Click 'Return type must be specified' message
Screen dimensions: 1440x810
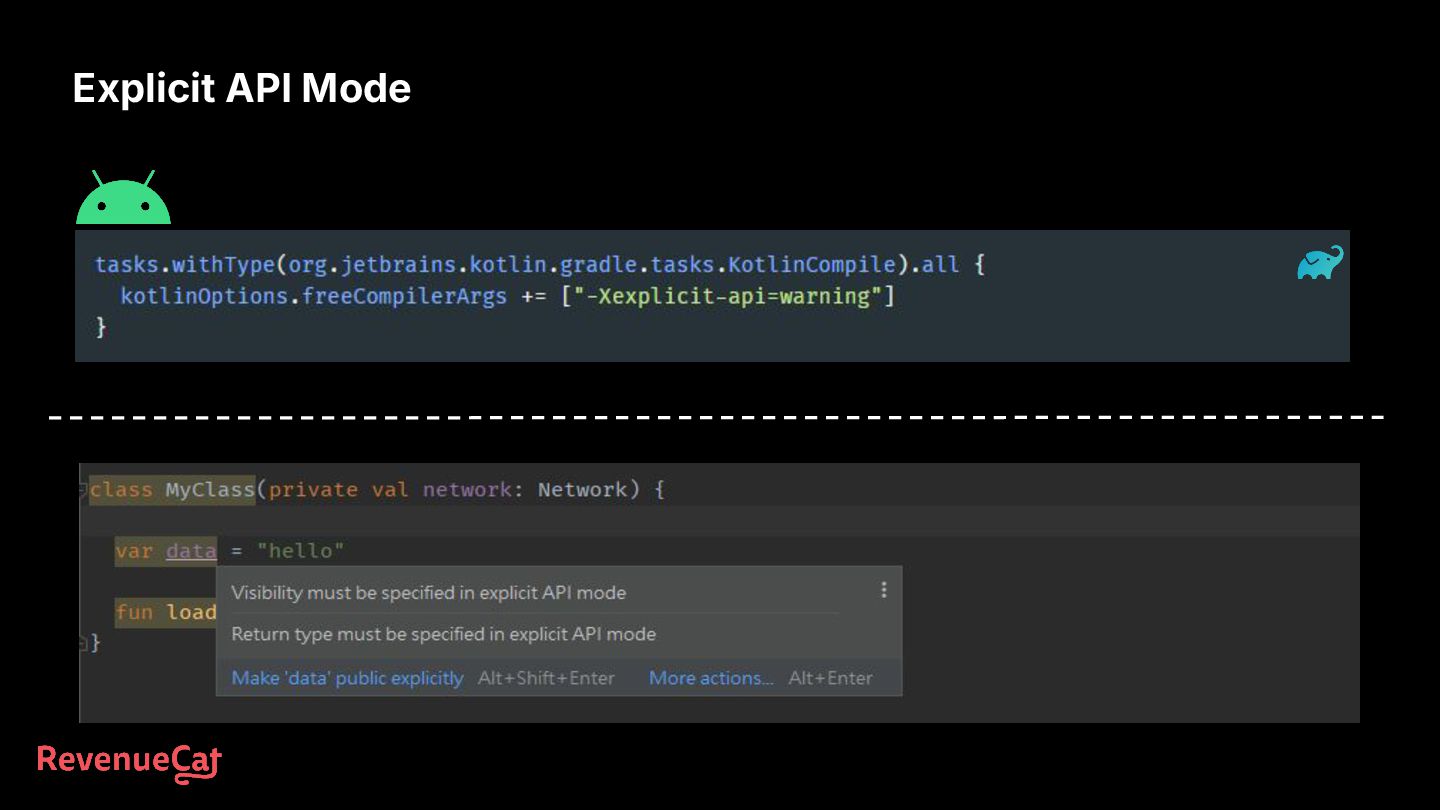tap(443, 634)
